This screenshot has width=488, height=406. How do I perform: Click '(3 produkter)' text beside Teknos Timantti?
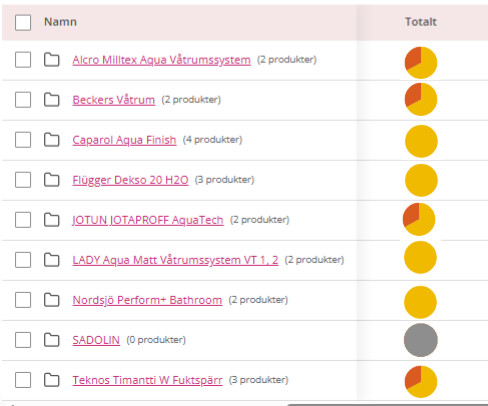pos(258,380)
